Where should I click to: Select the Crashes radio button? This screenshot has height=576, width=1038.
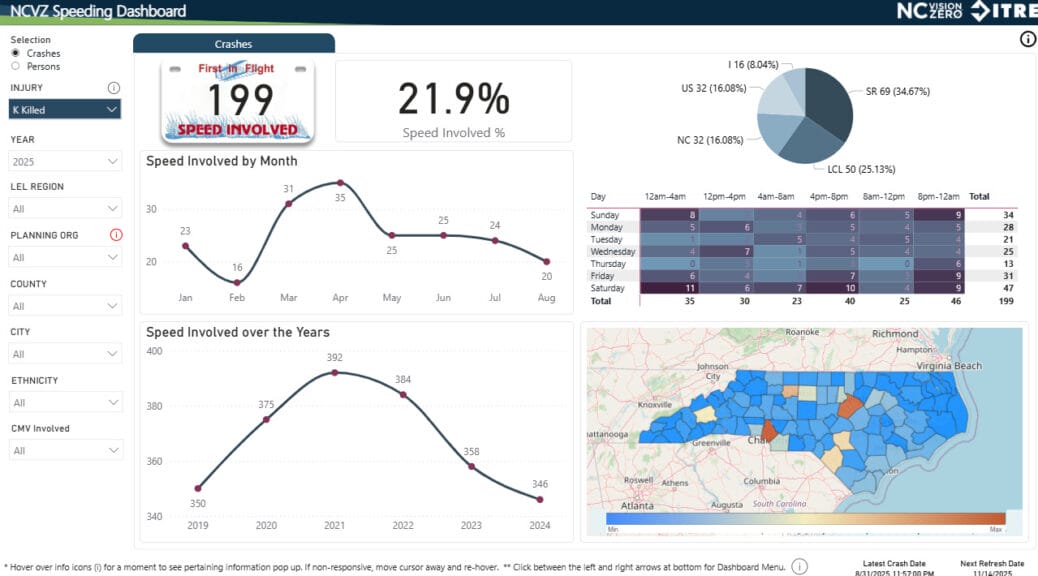click(x=15, y=53)
